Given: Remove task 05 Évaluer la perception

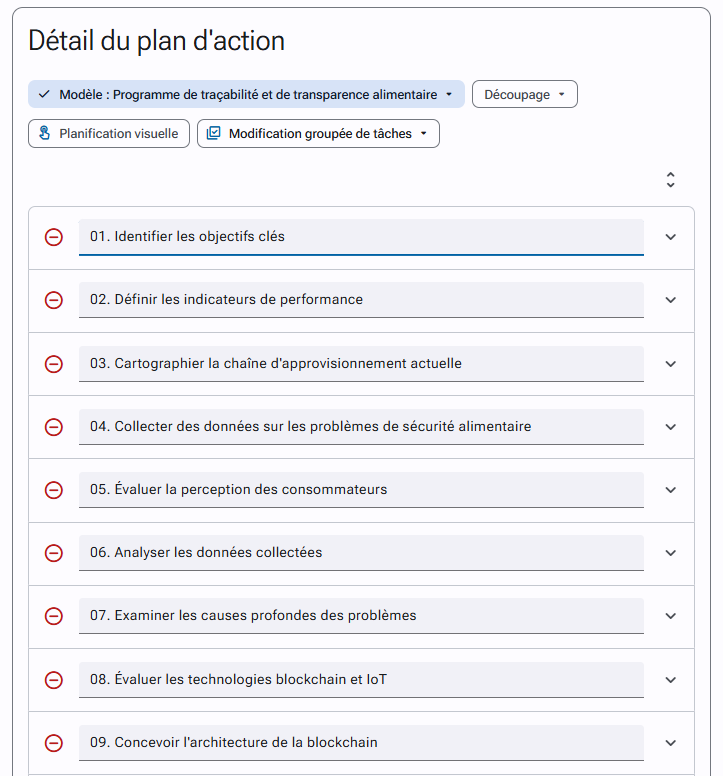Looking at the screenshot, I should point(53,490).
